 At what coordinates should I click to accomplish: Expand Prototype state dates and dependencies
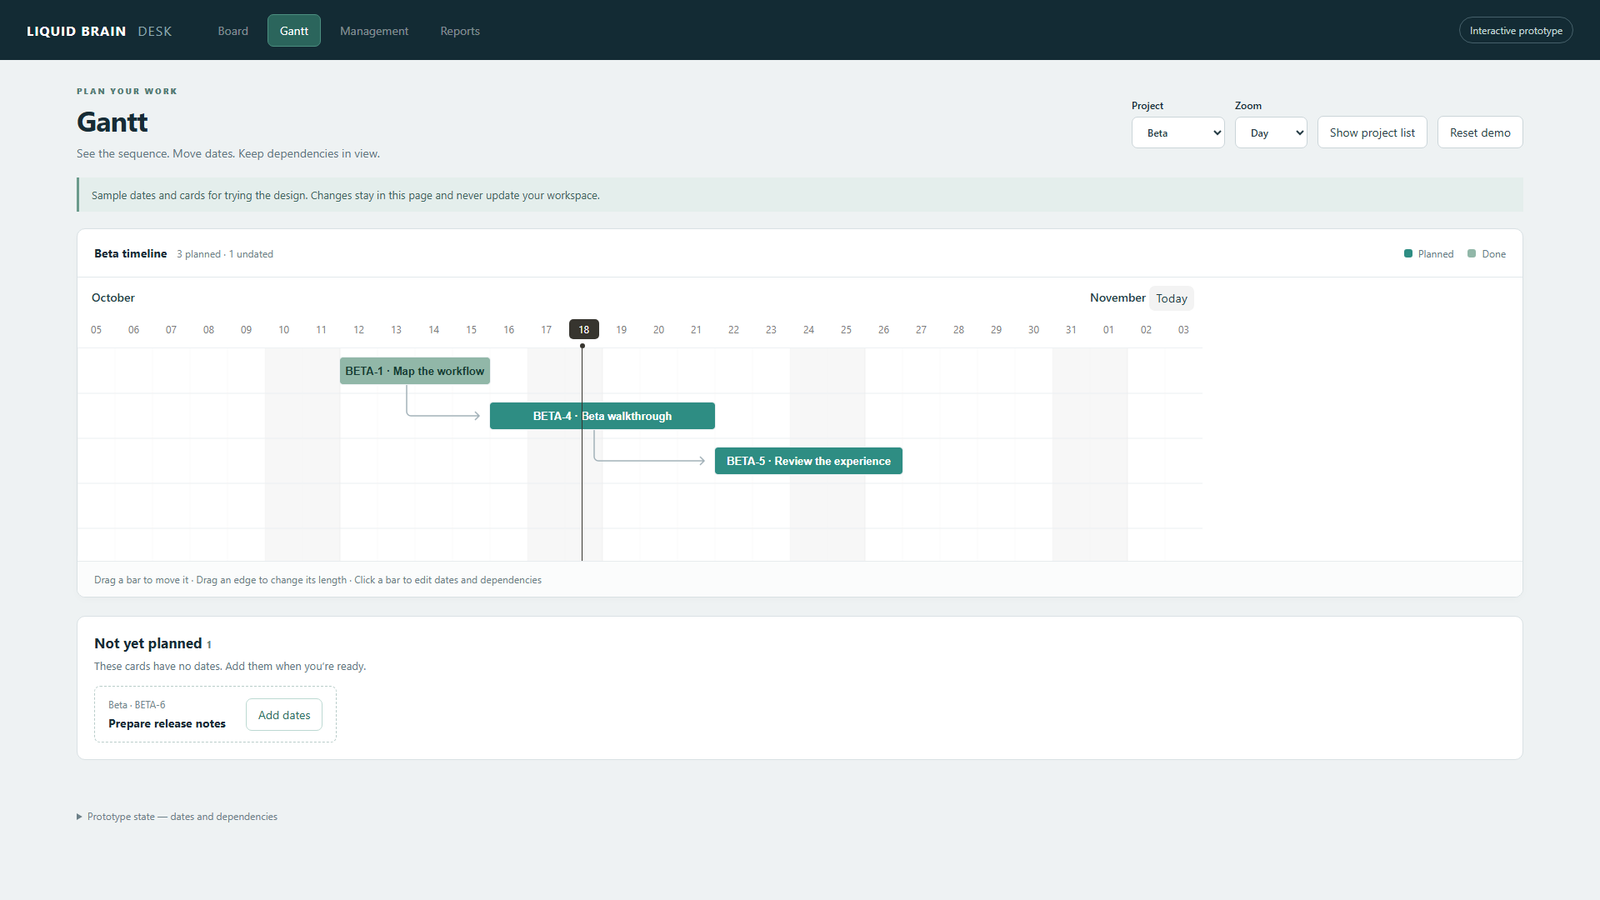coord(177,817)
